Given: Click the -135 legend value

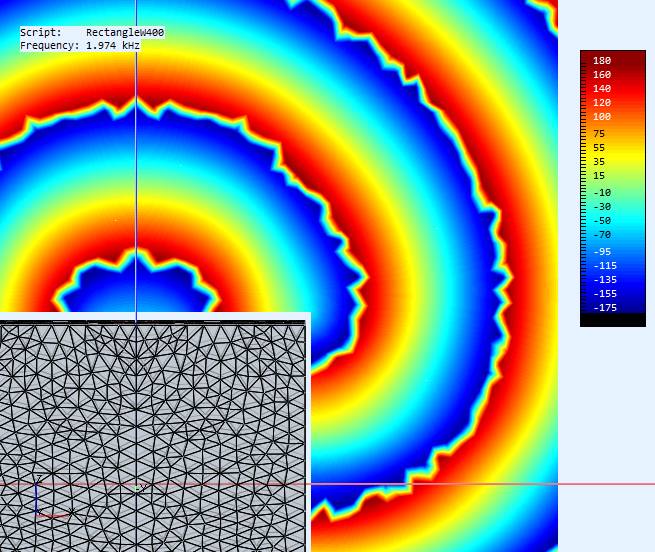Looking at the screenshot, I should [605, 280].
